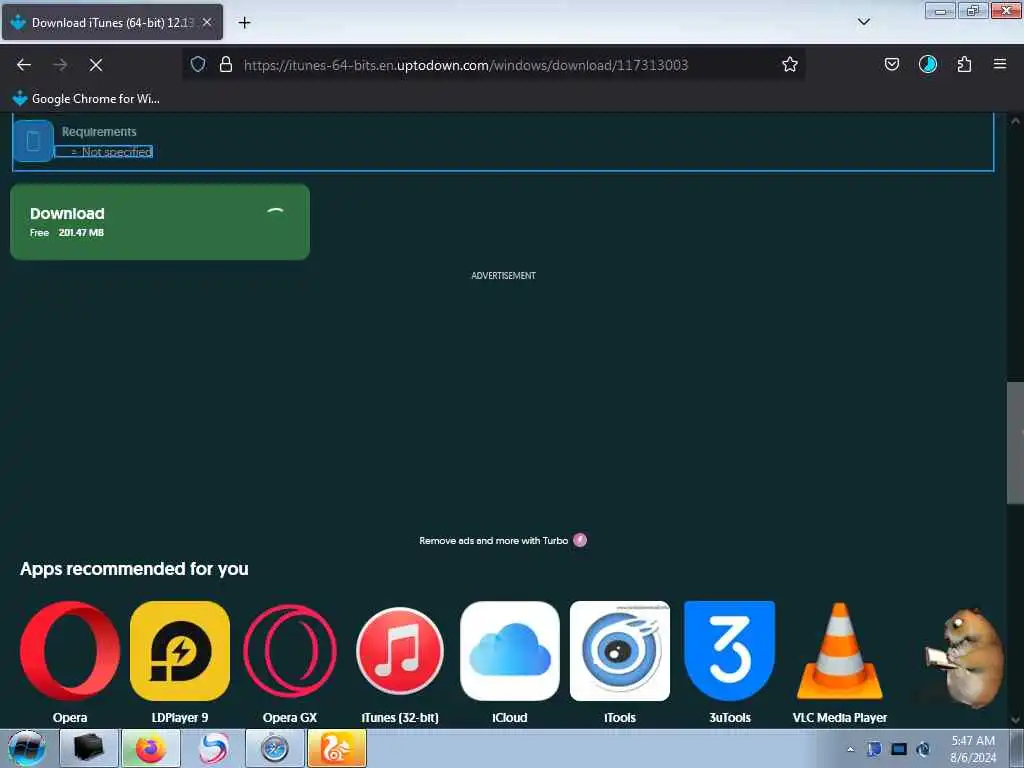Screen dimensions: 1024x768
Task: Click the green Download button
Action: pos(160,222)
